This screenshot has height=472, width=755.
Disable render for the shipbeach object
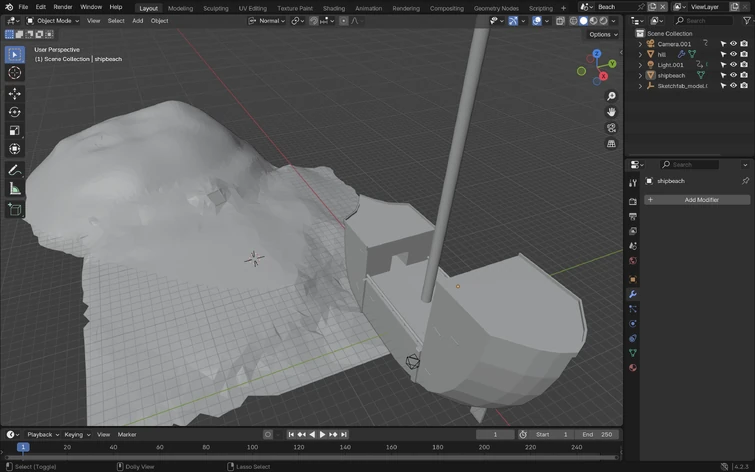[x=744, y=75]
